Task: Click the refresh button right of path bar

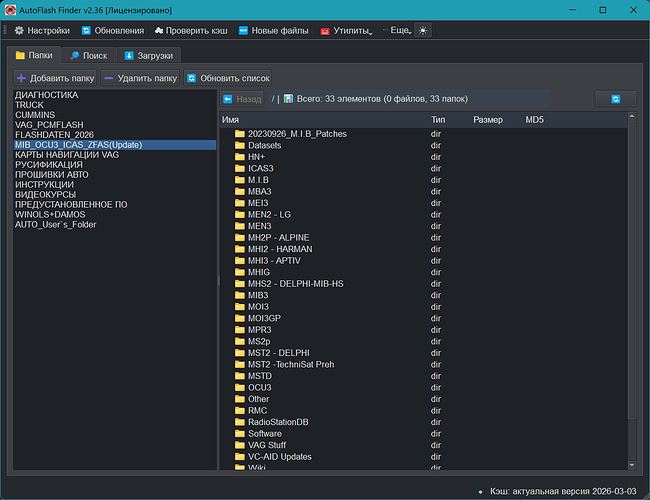Action: [615, 99]
